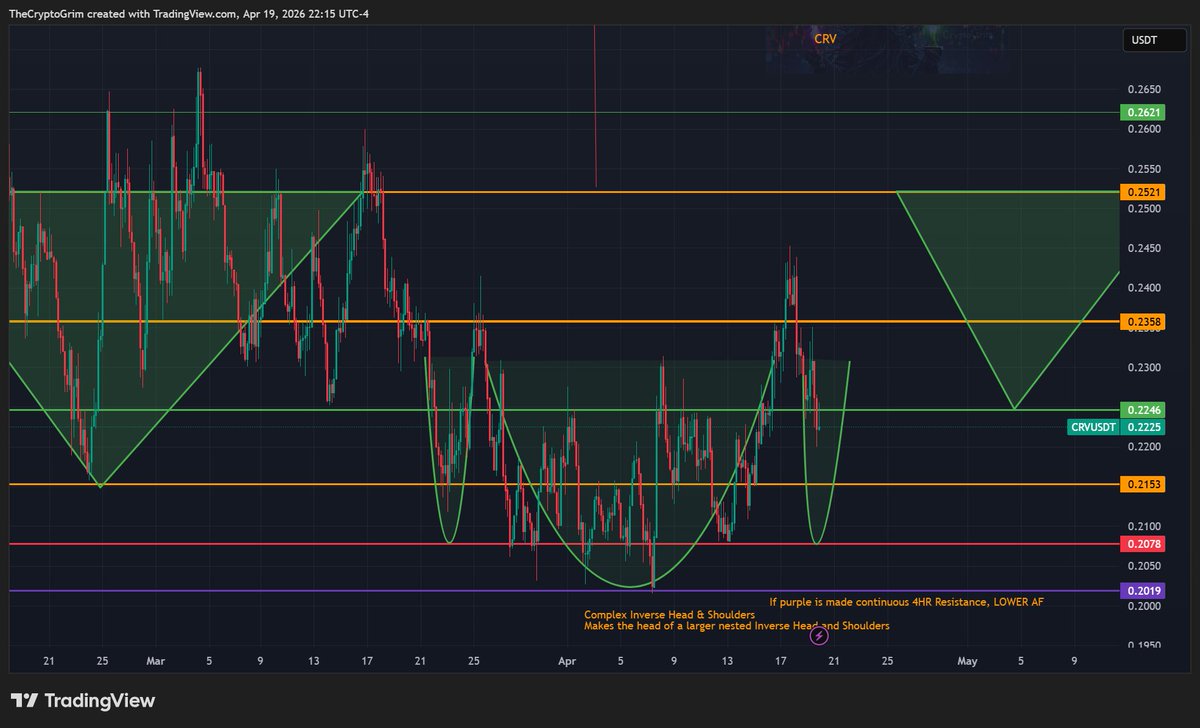The image size is (1200, 728).
Task: Click the 0.2400 value on the price scale
Action: tap(1144, 288)
